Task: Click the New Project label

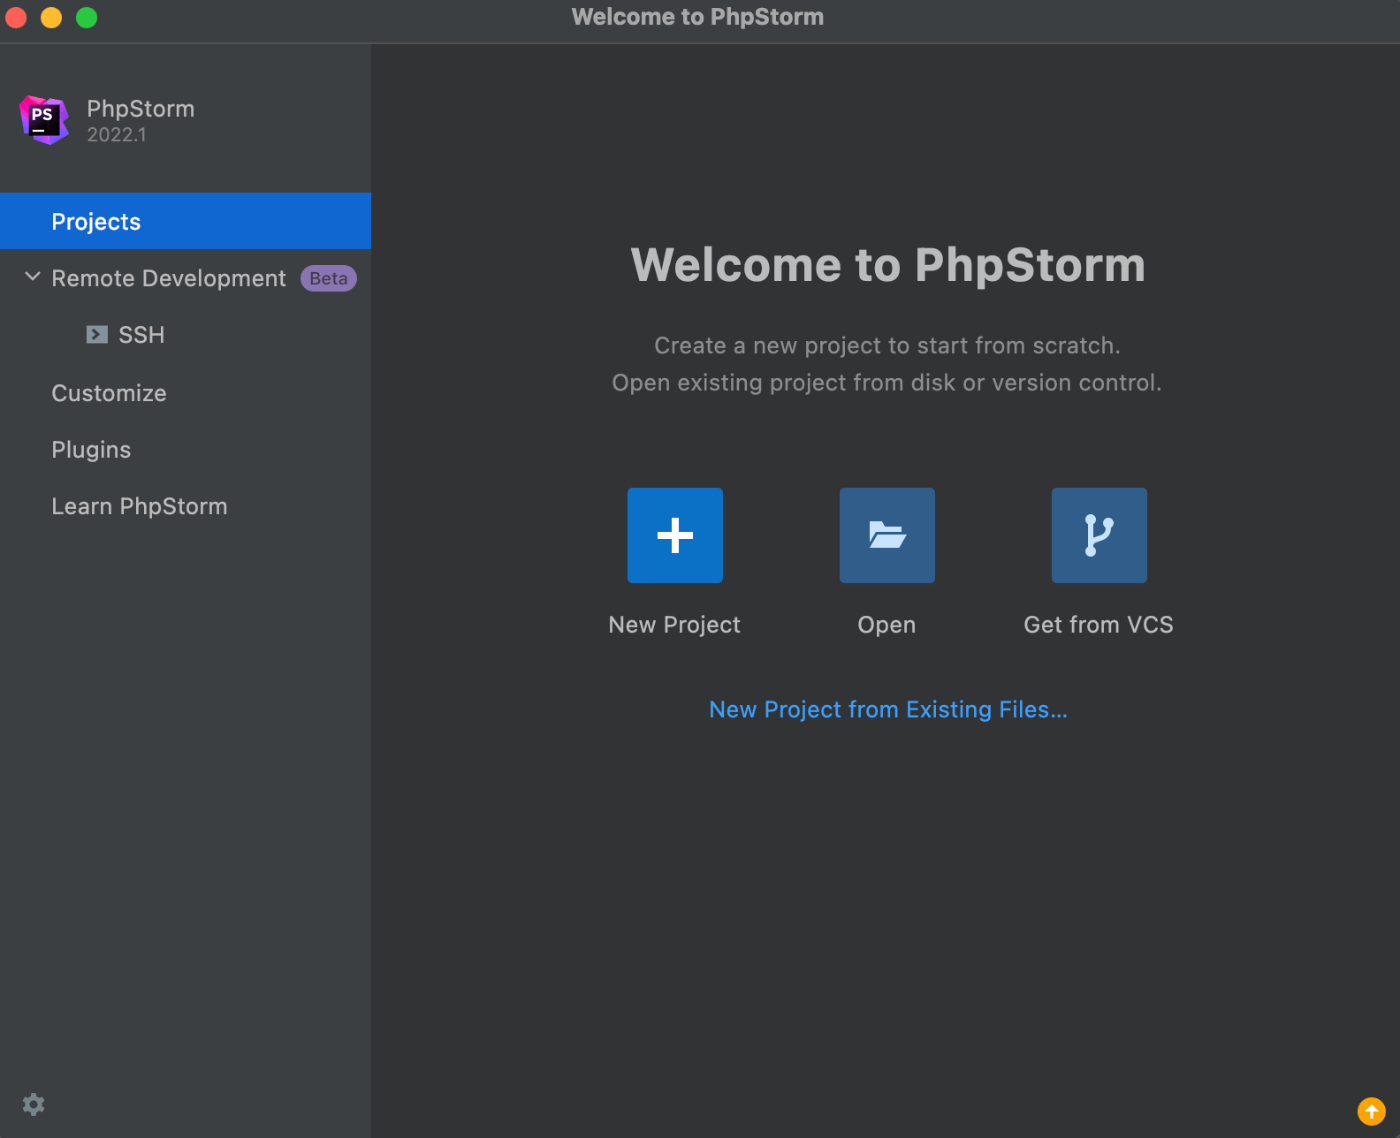Action: pos(675,625)
